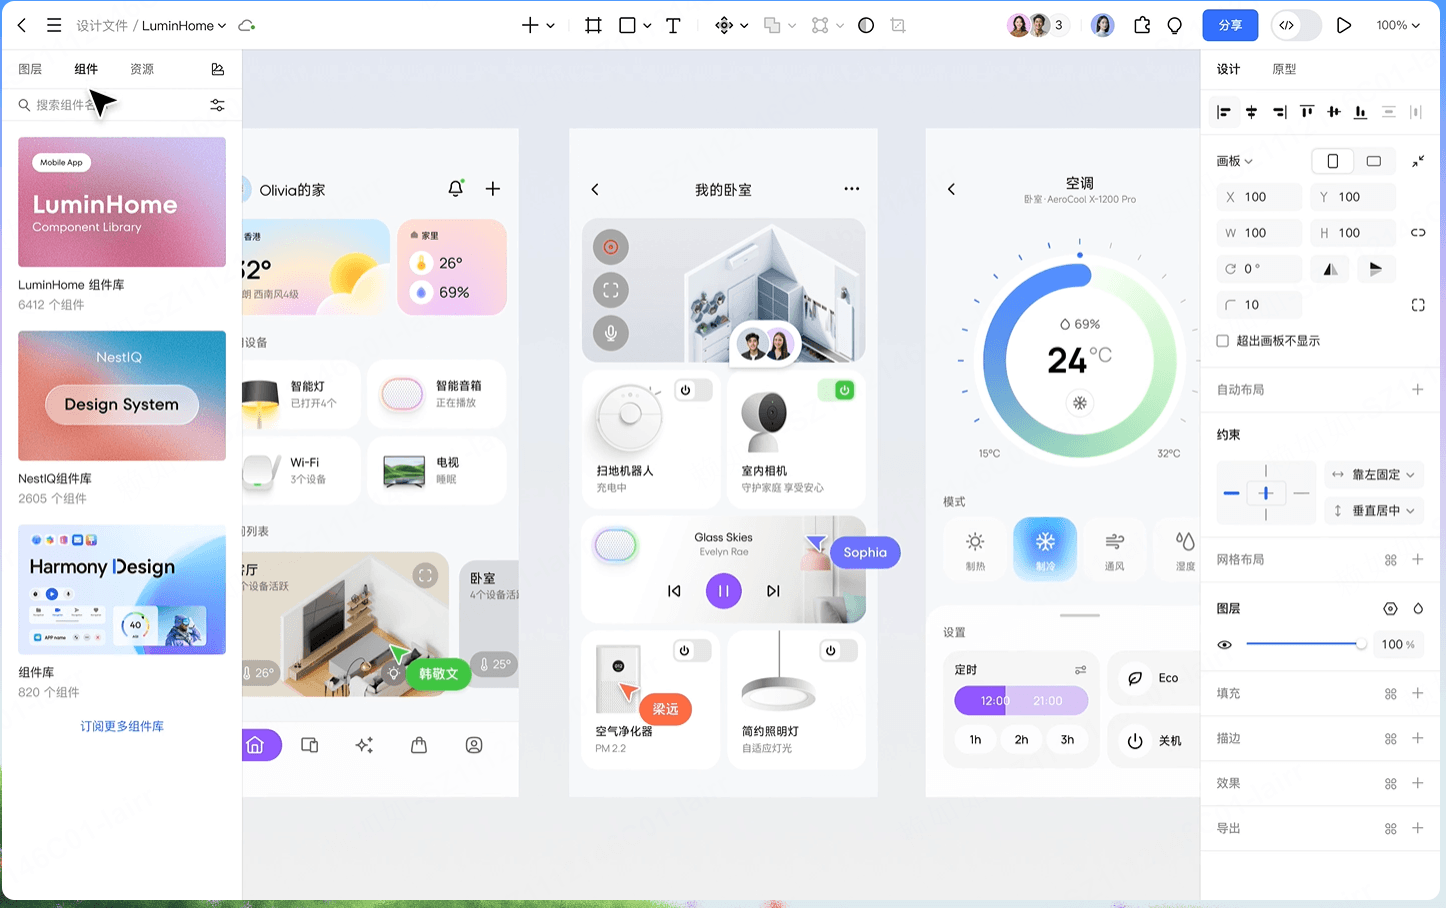Expand the shape tool dropdown arrow

[x=645, y=25]
